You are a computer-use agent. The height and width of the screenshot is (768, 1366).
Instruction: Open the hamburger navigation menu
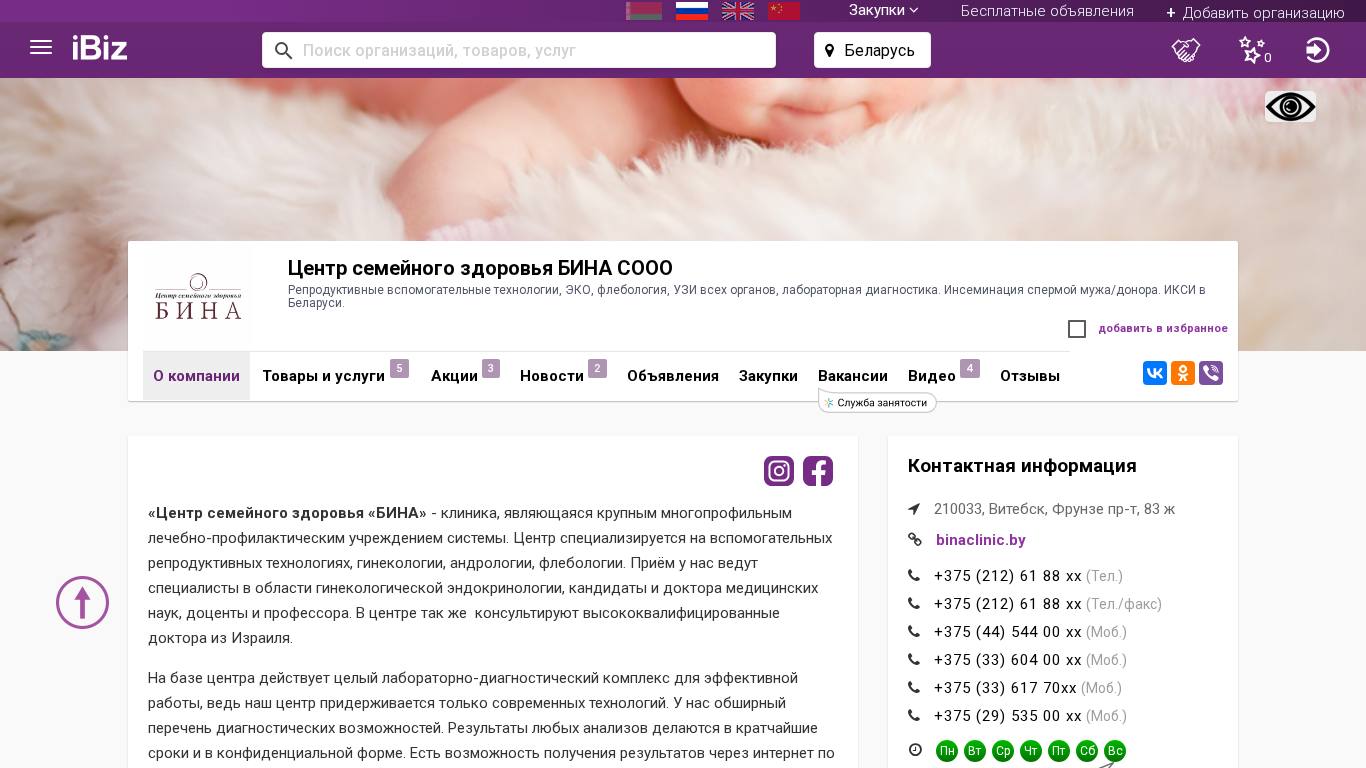(41, 47)
